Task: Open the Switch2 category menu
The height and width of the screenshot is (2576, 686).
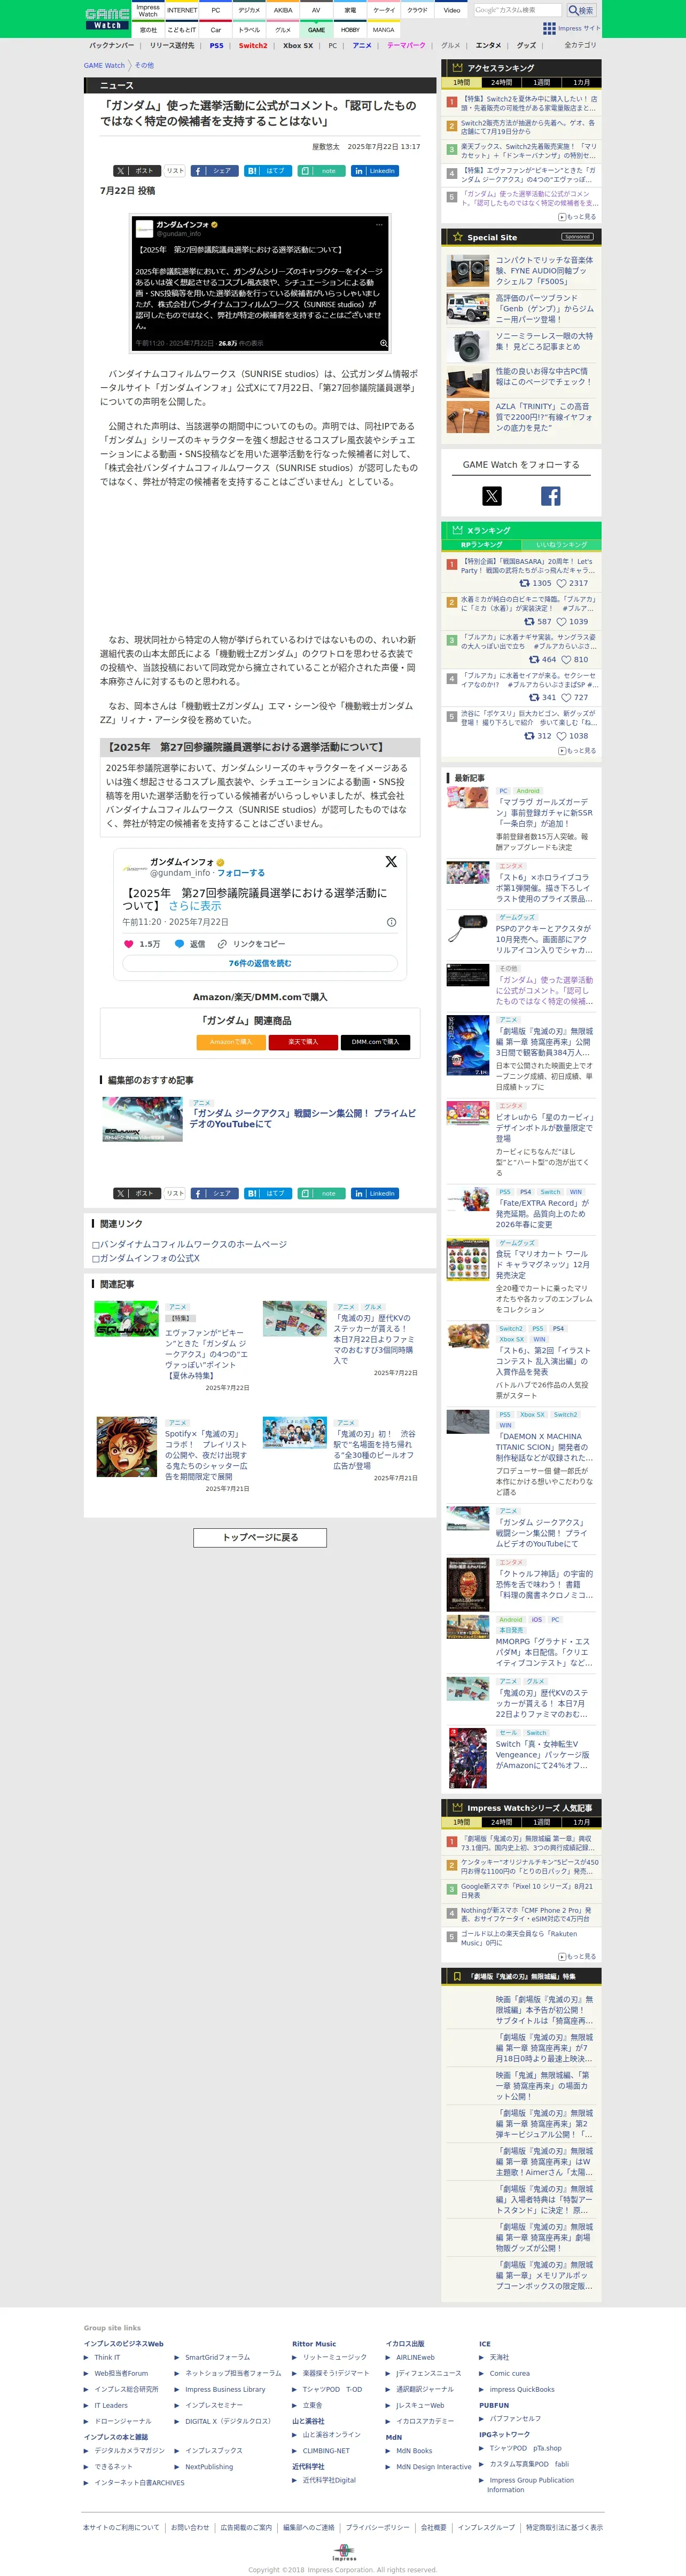Action: pyautogui.click(x=253, y=46)
